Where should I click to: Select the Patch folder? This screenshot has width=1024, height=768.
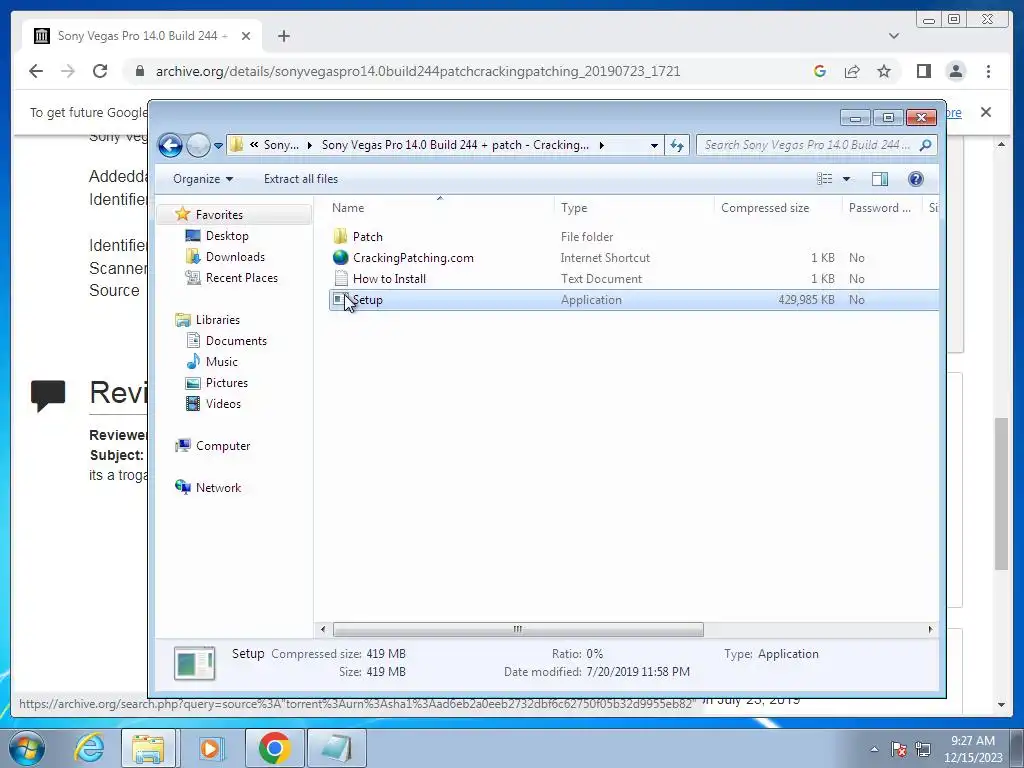point(367,236)
